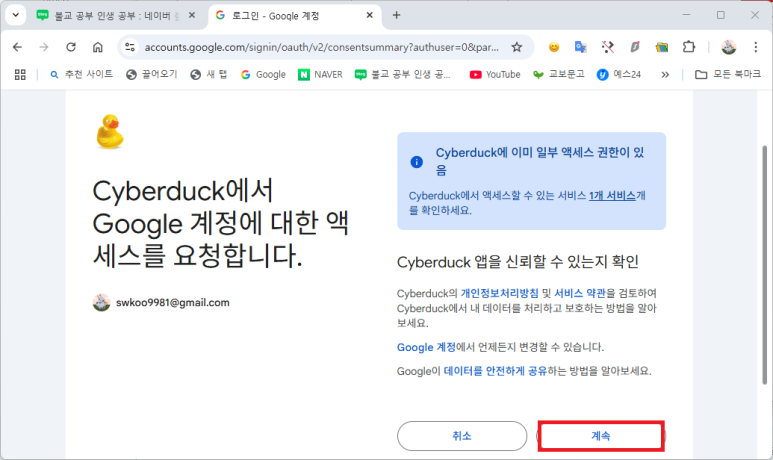Open the 교보문고 bookmark

pos(559,74)
